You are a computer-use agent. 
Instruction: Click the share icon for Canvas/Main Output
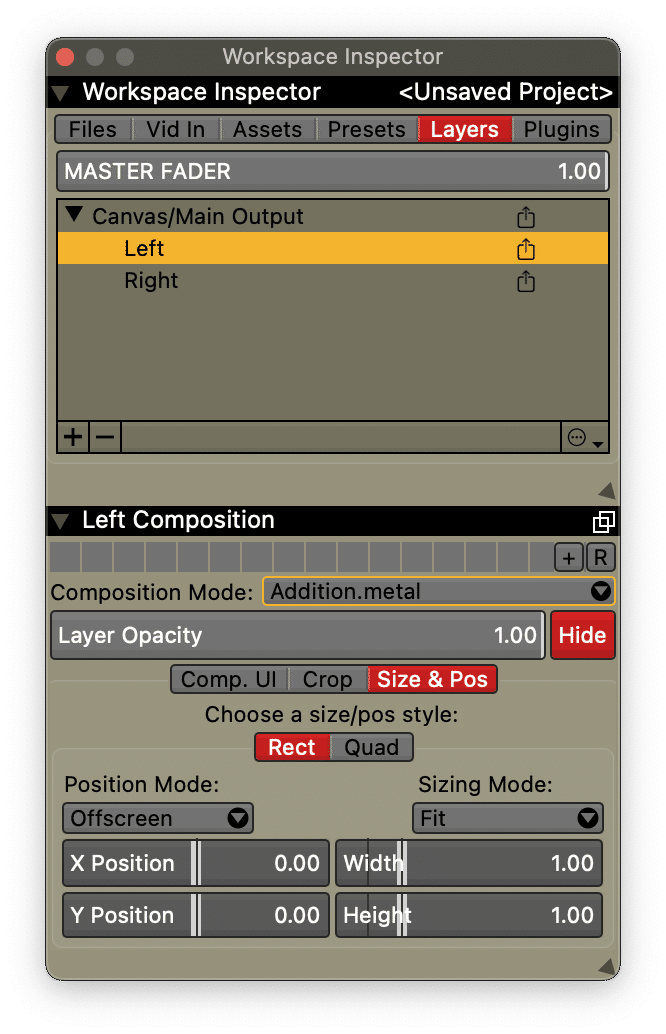[x=525, y=217]
